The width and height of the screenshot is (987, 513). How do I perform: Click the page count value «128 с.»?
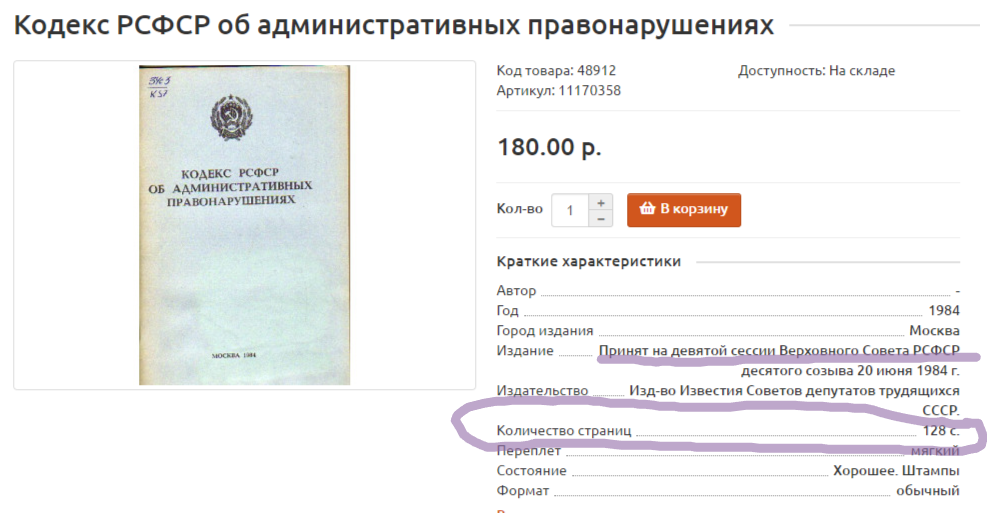[941, 431]
